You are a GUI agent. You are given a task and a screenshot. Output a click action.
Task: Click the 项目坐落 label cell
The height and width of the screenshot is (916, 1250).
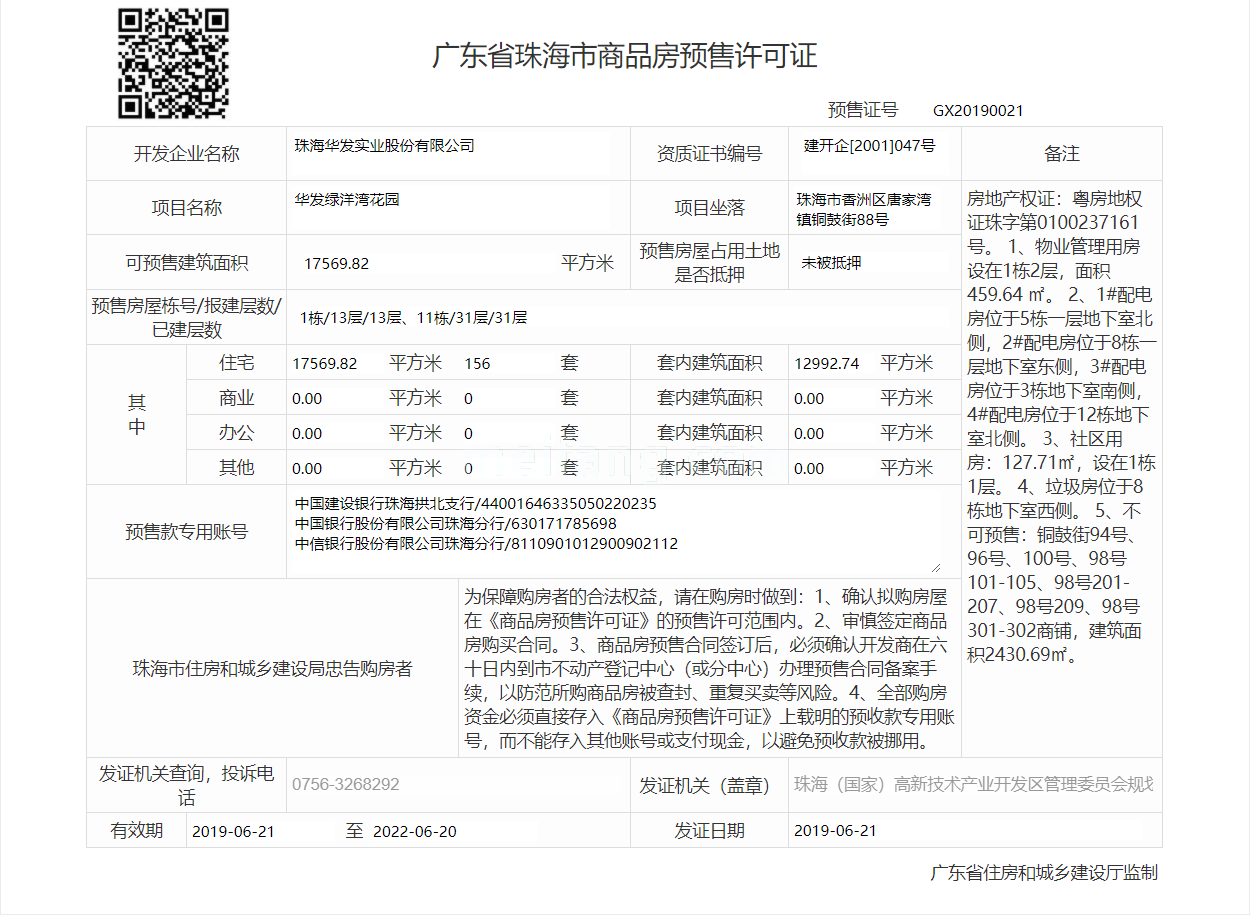pyautogui.click(x=709, y=208)
